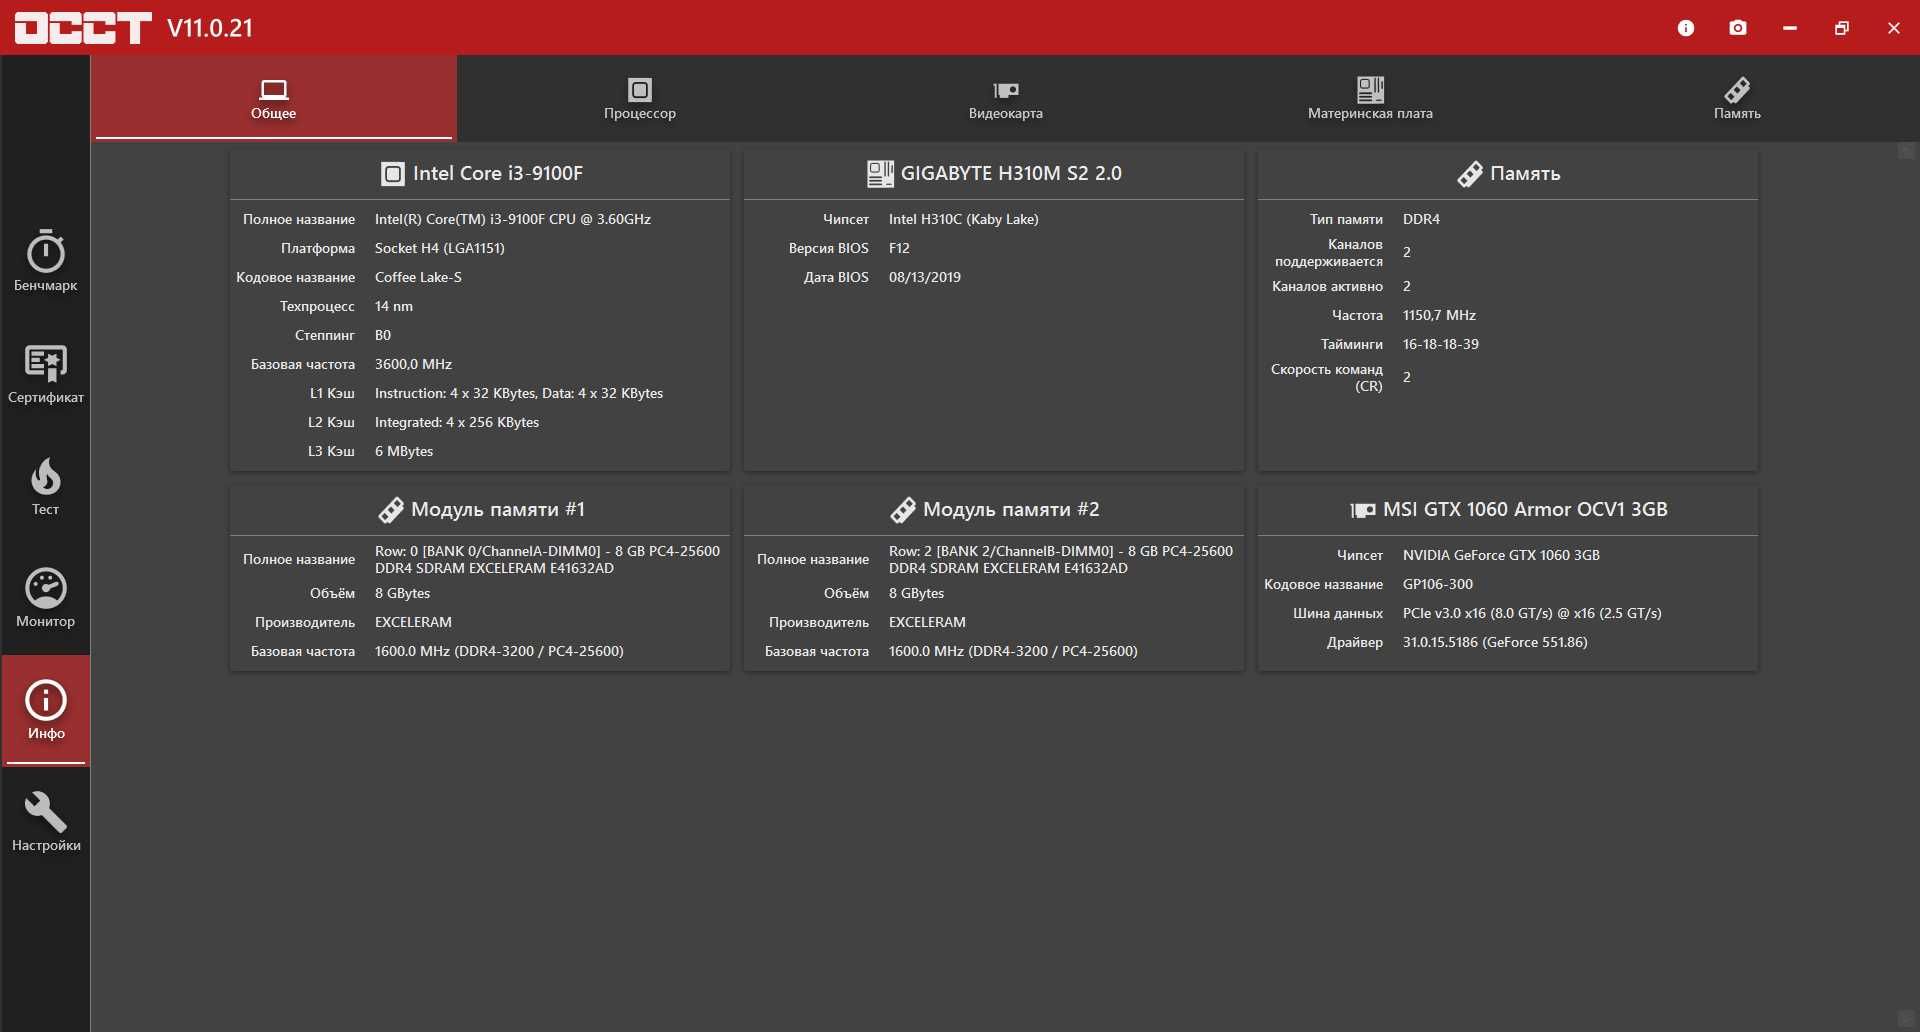This screenshot has width=1920, height=1032.
Task: Click the CPU icon beside Intel Core i3-9100F
Action: [393, 174]
